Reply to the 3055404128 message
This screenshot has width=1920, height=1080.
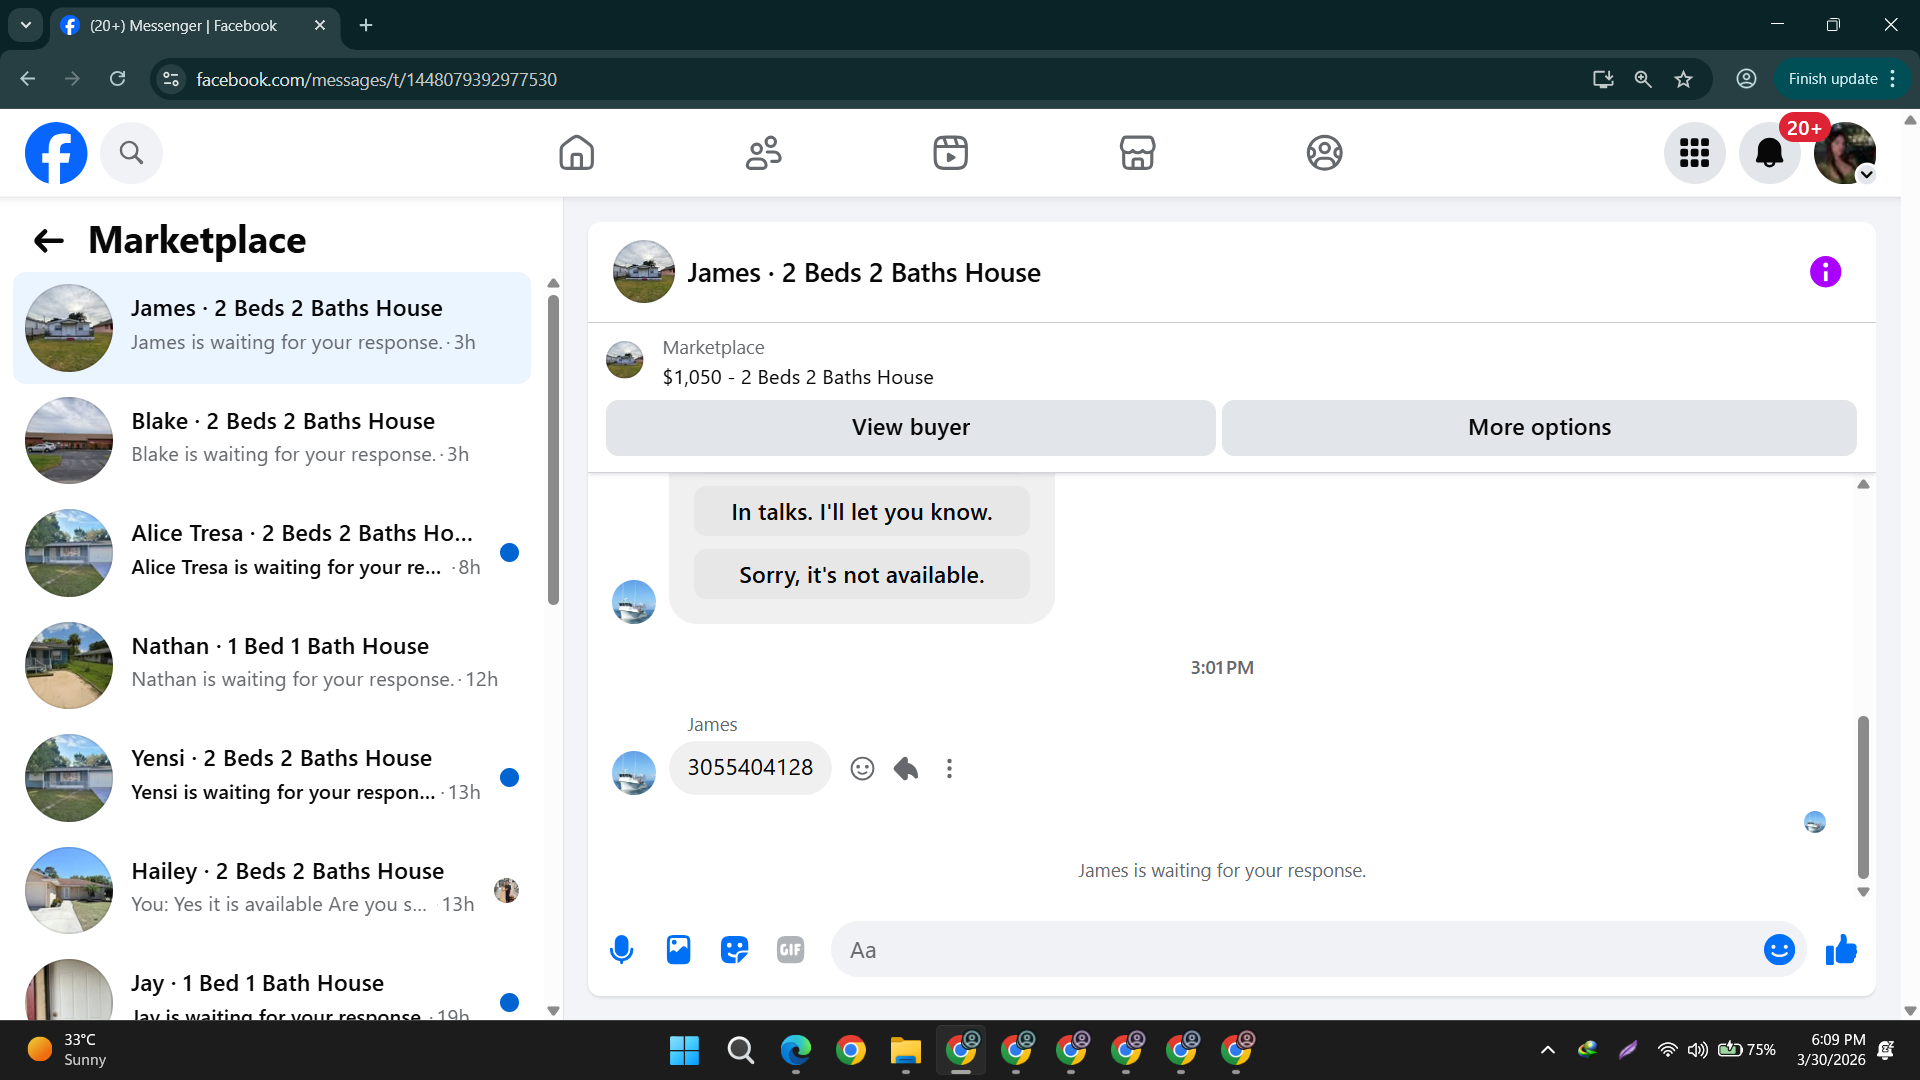906,768
